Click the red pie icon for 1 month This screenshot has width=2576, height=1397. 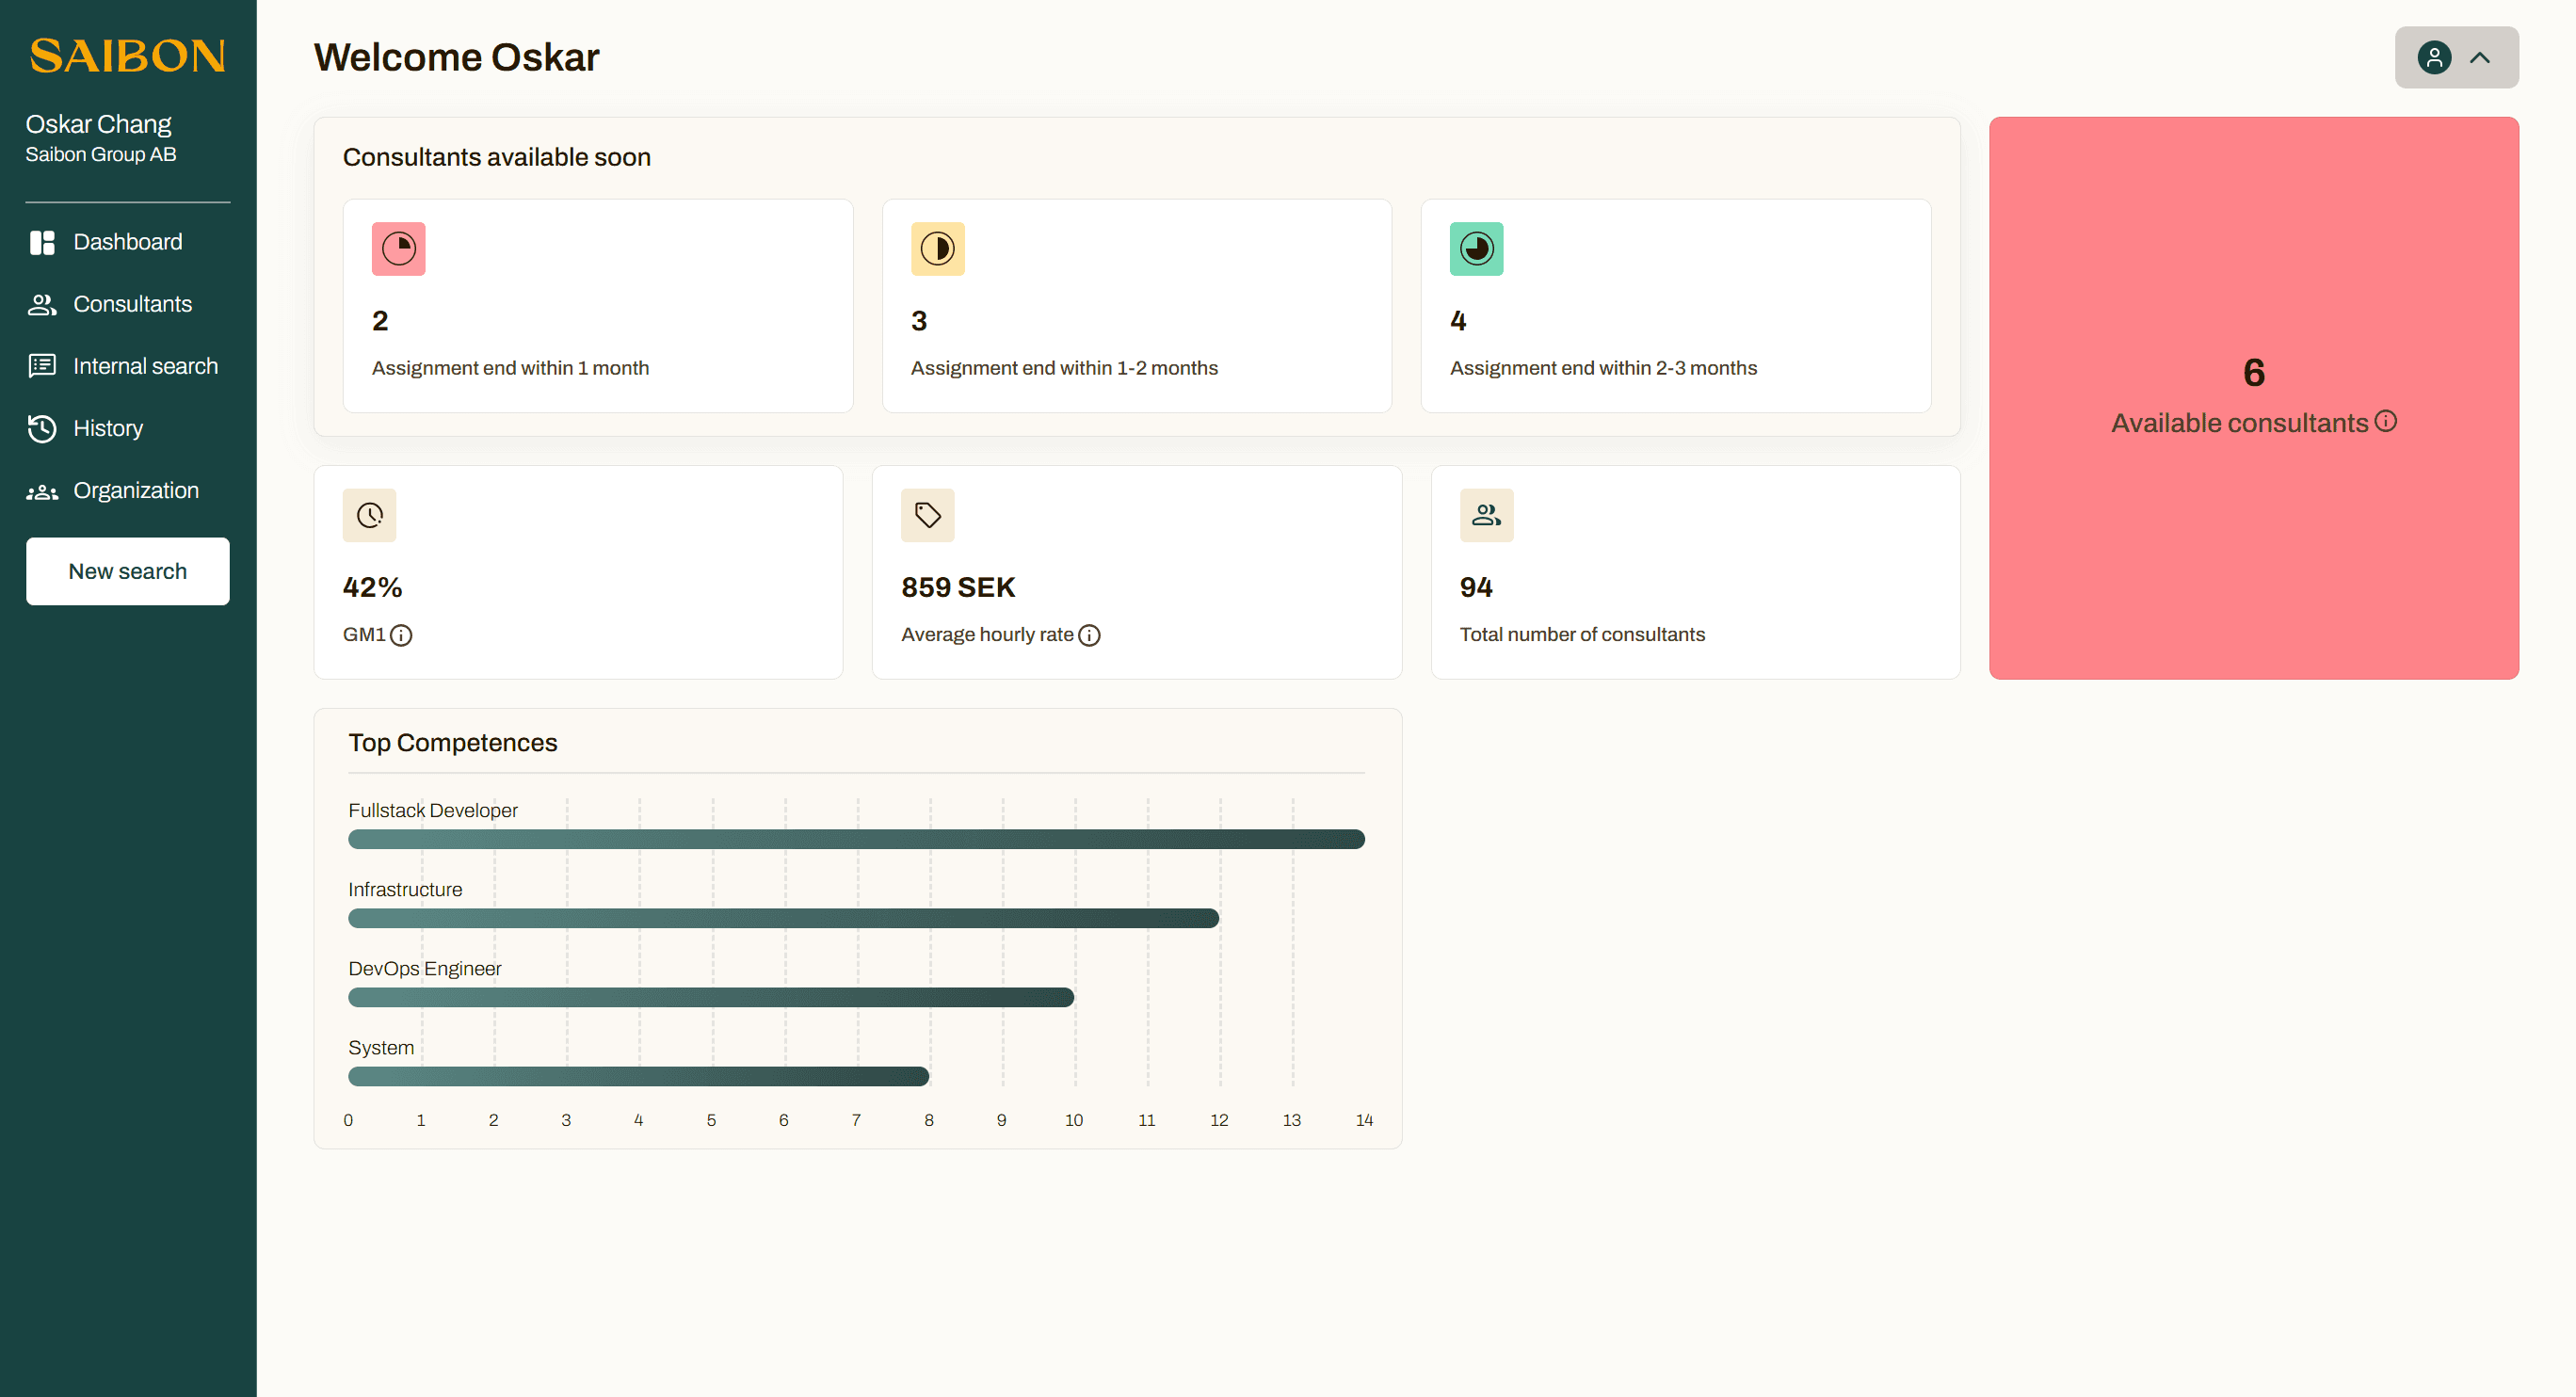tap(398, 248)
